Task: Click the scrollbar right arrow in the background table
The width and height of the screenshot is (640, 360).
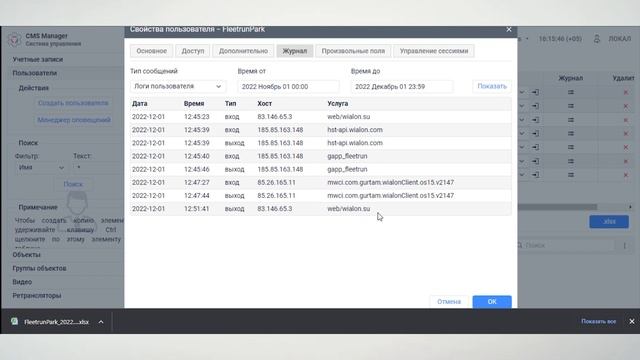Action: pyautogui.click(x=630, y=207)
